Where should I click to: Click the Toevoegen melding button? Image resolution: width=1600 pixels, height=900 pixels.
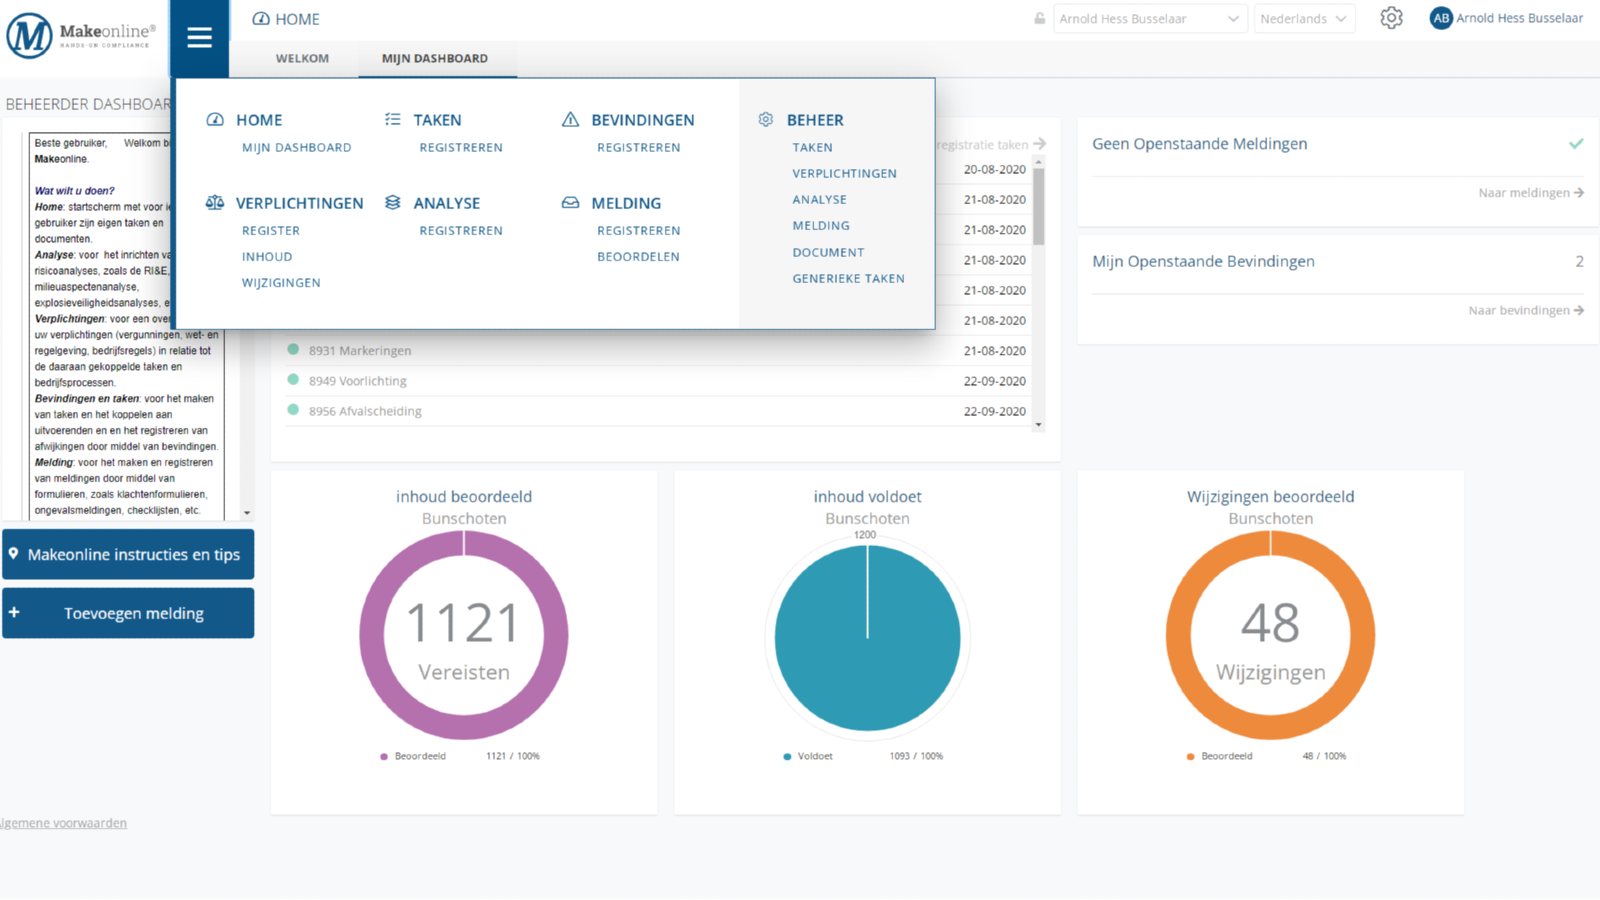128,613
